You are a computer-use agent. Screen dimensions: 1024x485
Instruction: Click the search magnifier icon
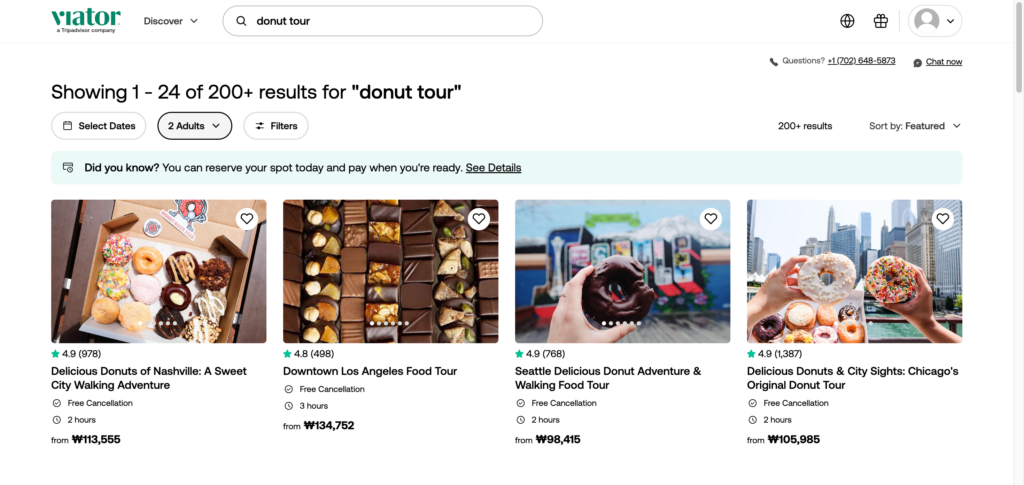[x=241, y=21]
